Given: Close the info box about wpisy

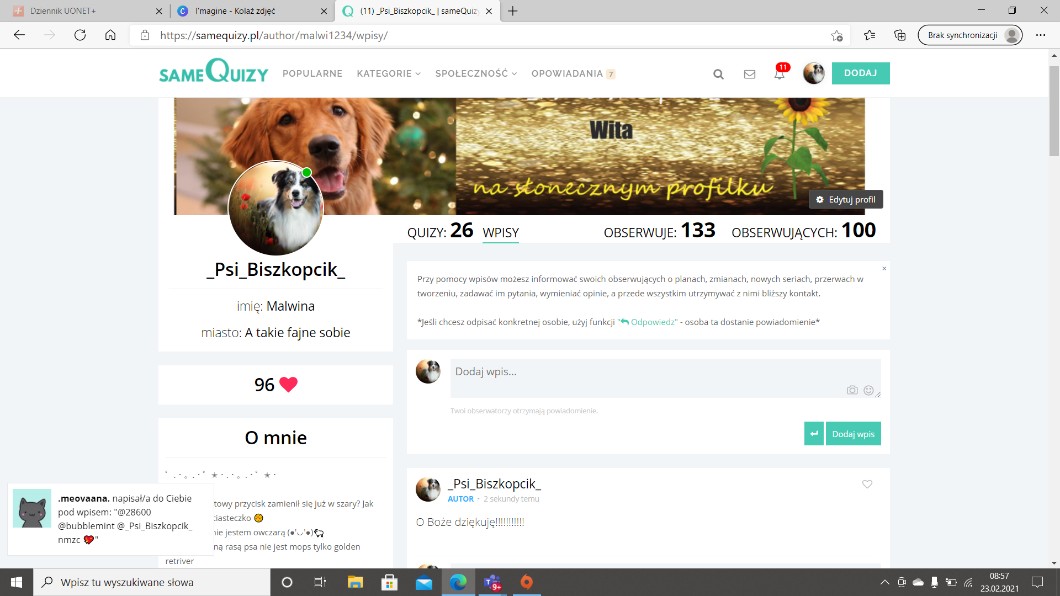Looking at the screenshot, I should pyautogui.click(x=884, y=268).
